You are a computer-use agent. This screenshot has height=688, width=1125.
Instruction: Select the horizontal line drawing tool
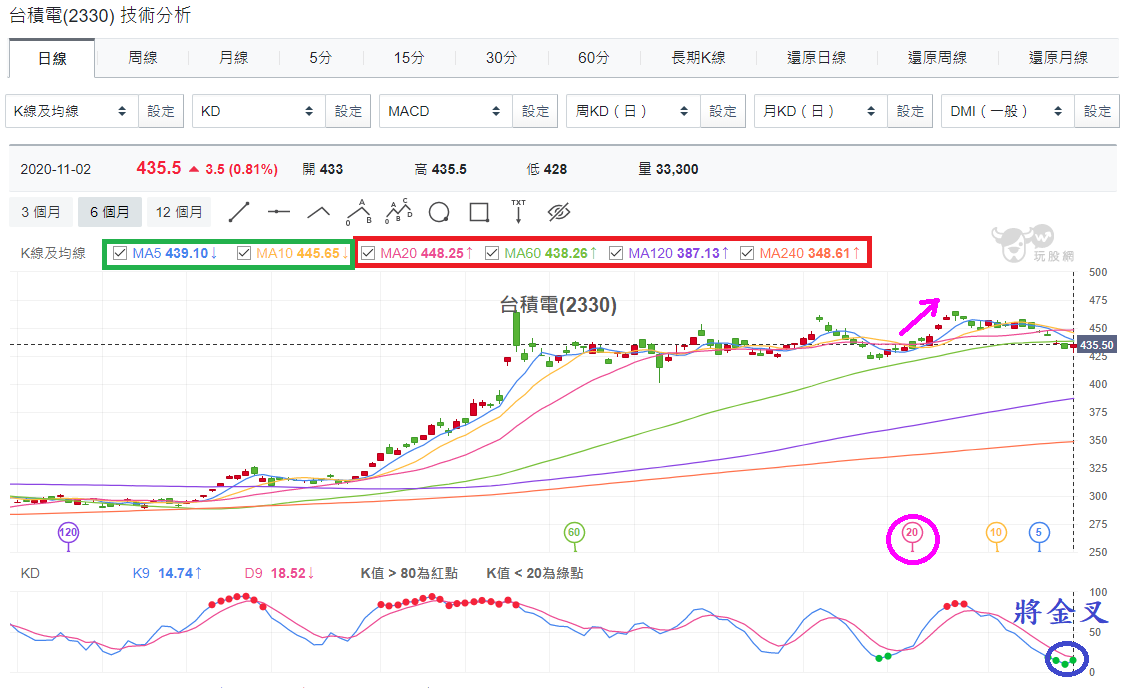(278, 212)
